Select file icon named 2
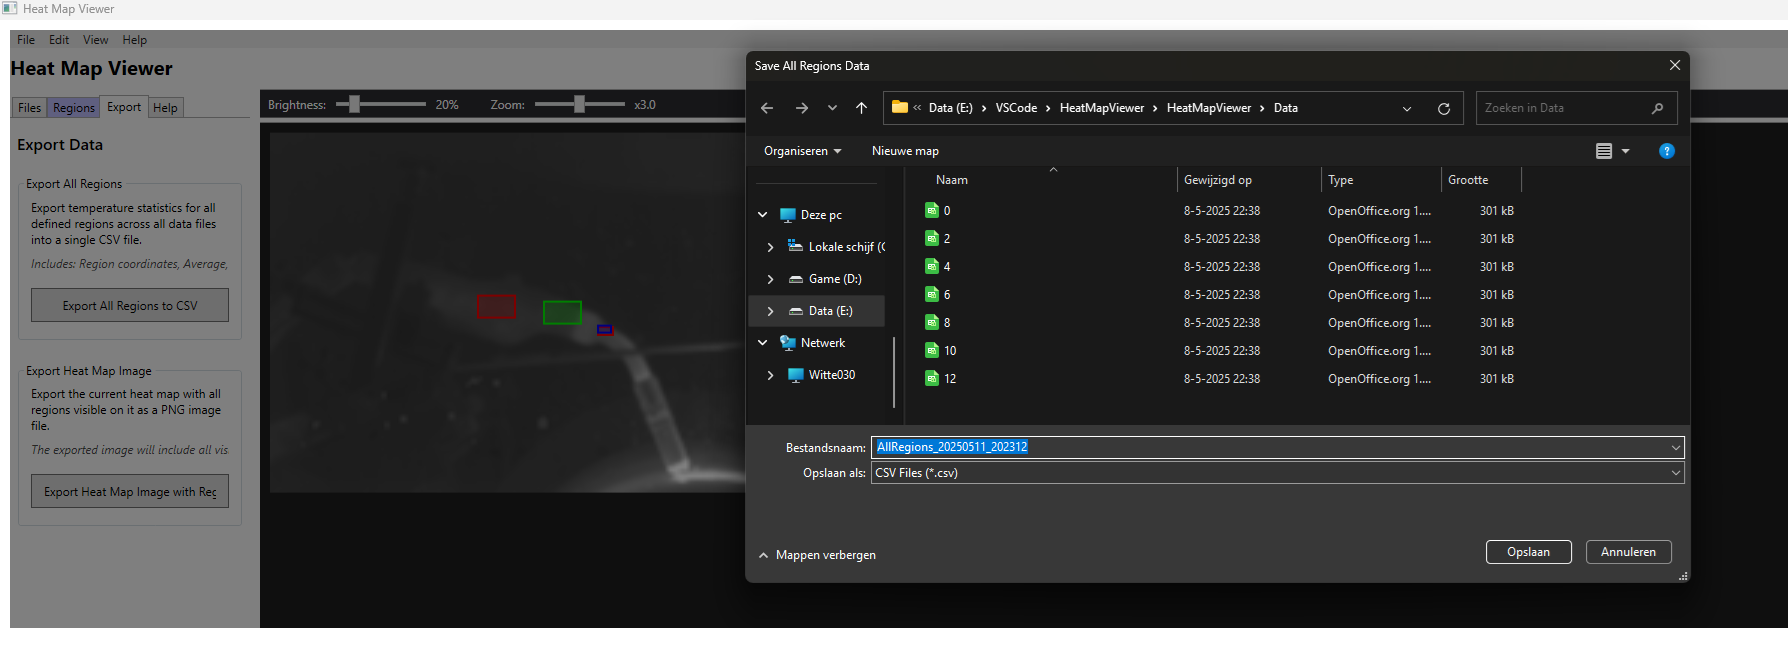Viewport: 1788px width, 648px height. pos(932,239)
